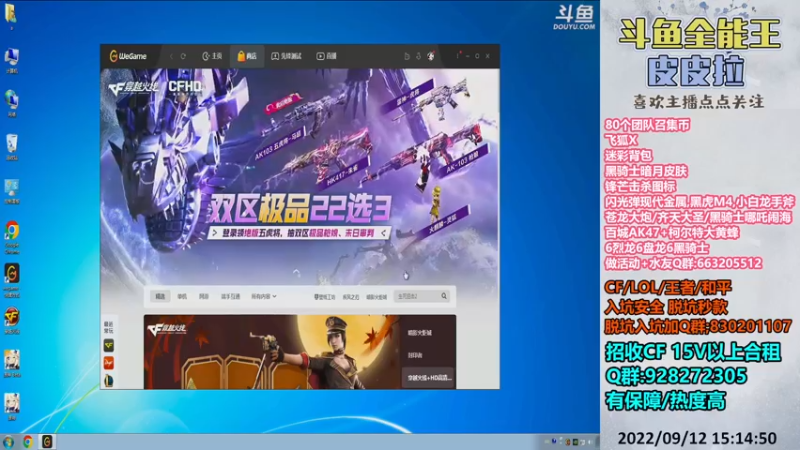Click the 双区极品22选3 banner headline

[299, 208]
